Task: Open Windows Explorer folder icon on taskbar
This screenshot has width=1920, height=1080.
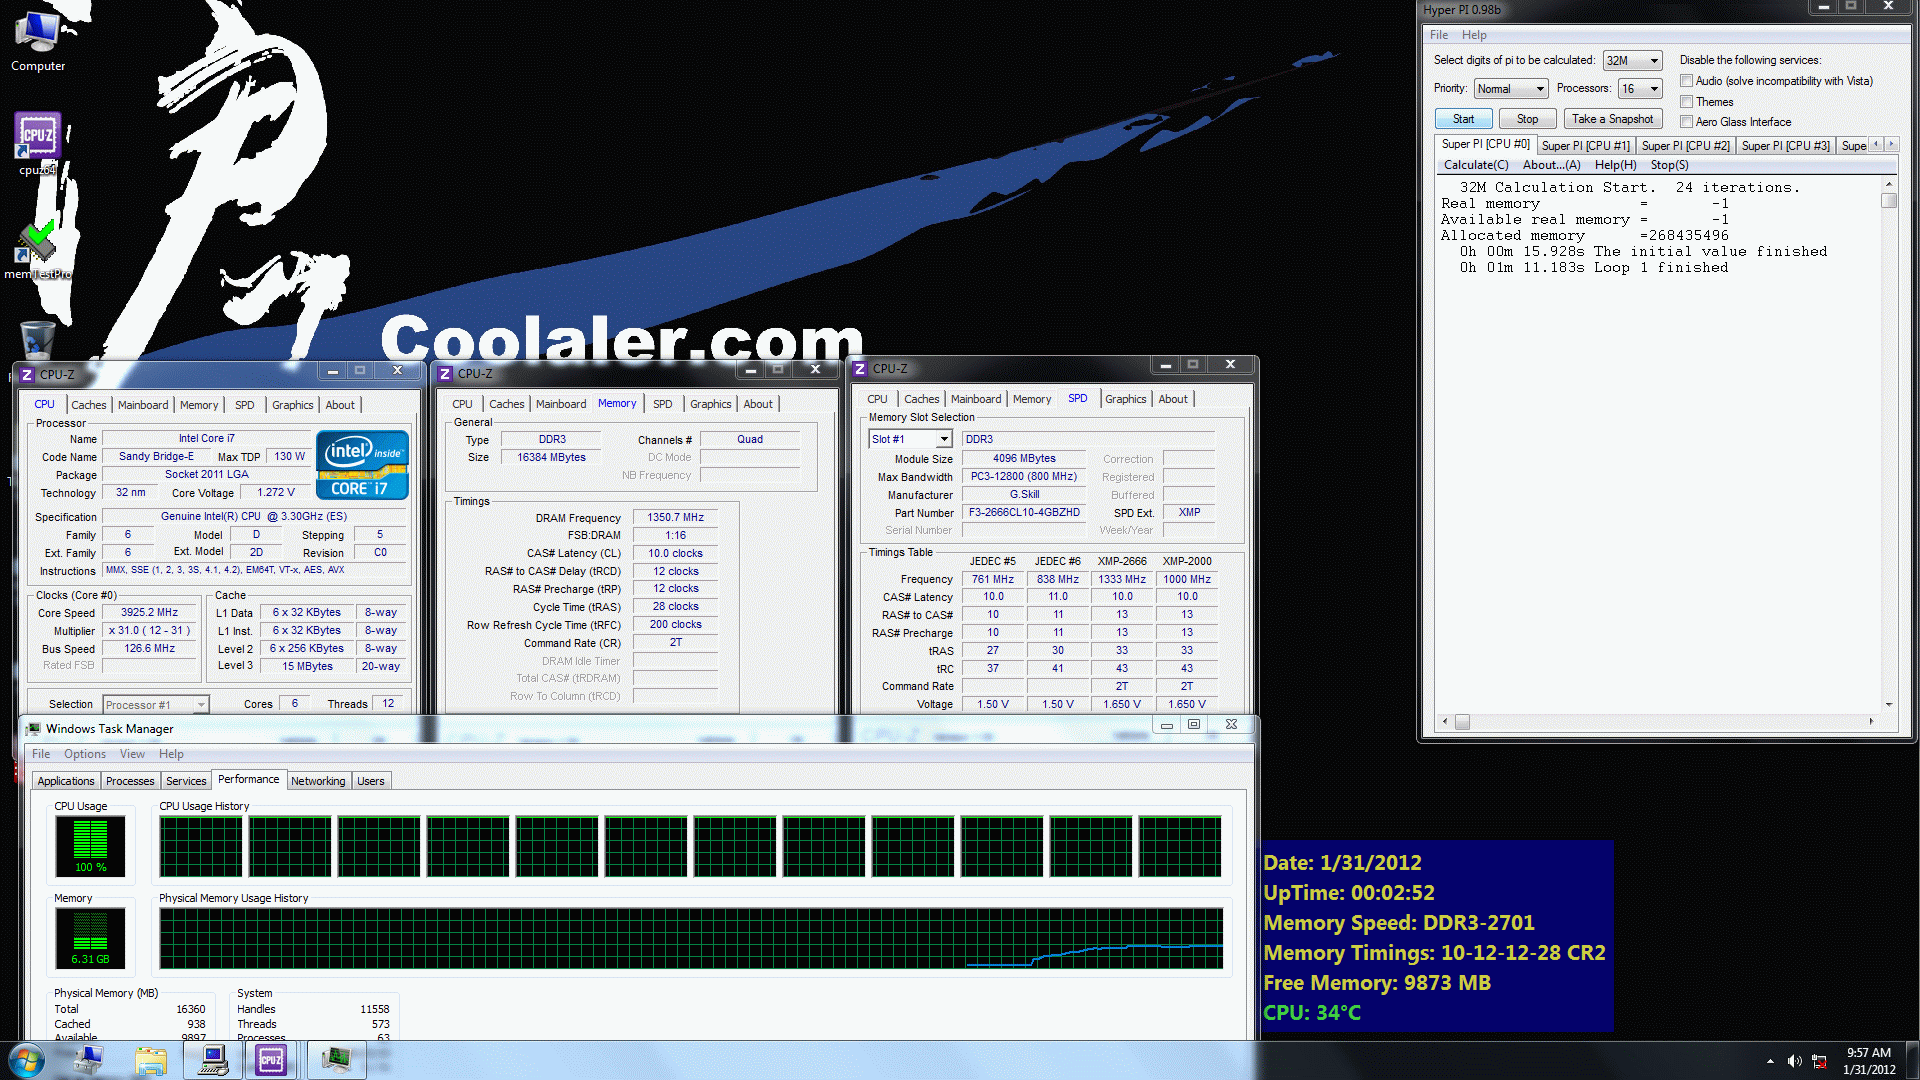Action: coord(151,1060)
